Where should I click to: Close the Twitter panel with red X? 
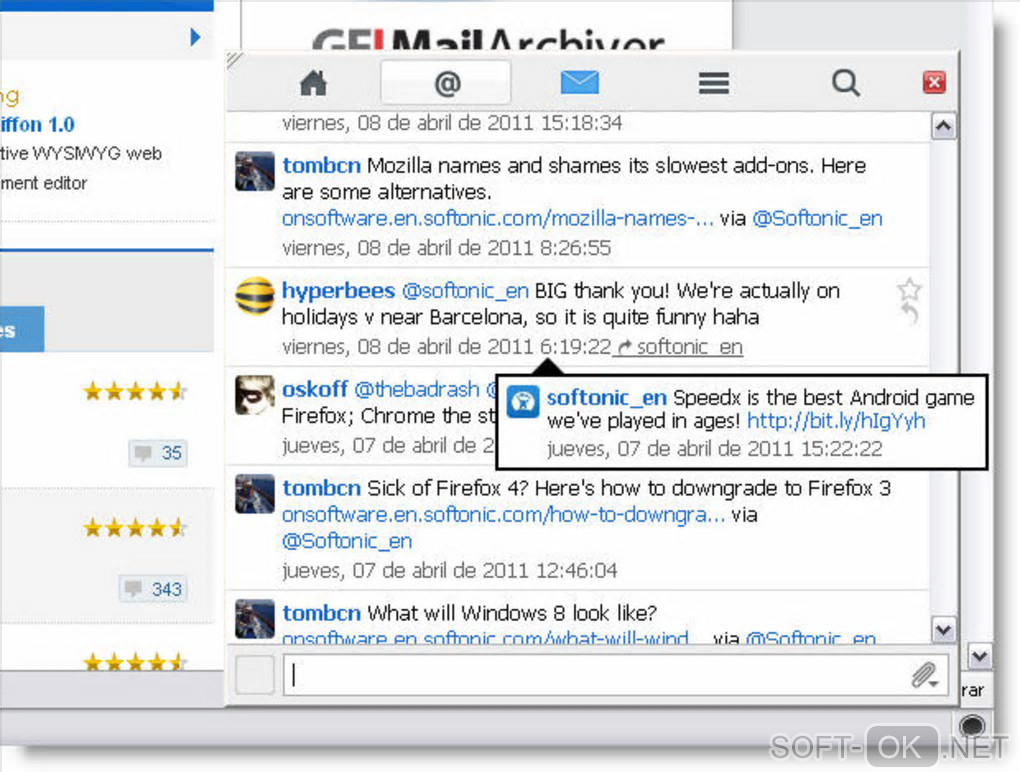pyautogui.click(x=934, y=83)
